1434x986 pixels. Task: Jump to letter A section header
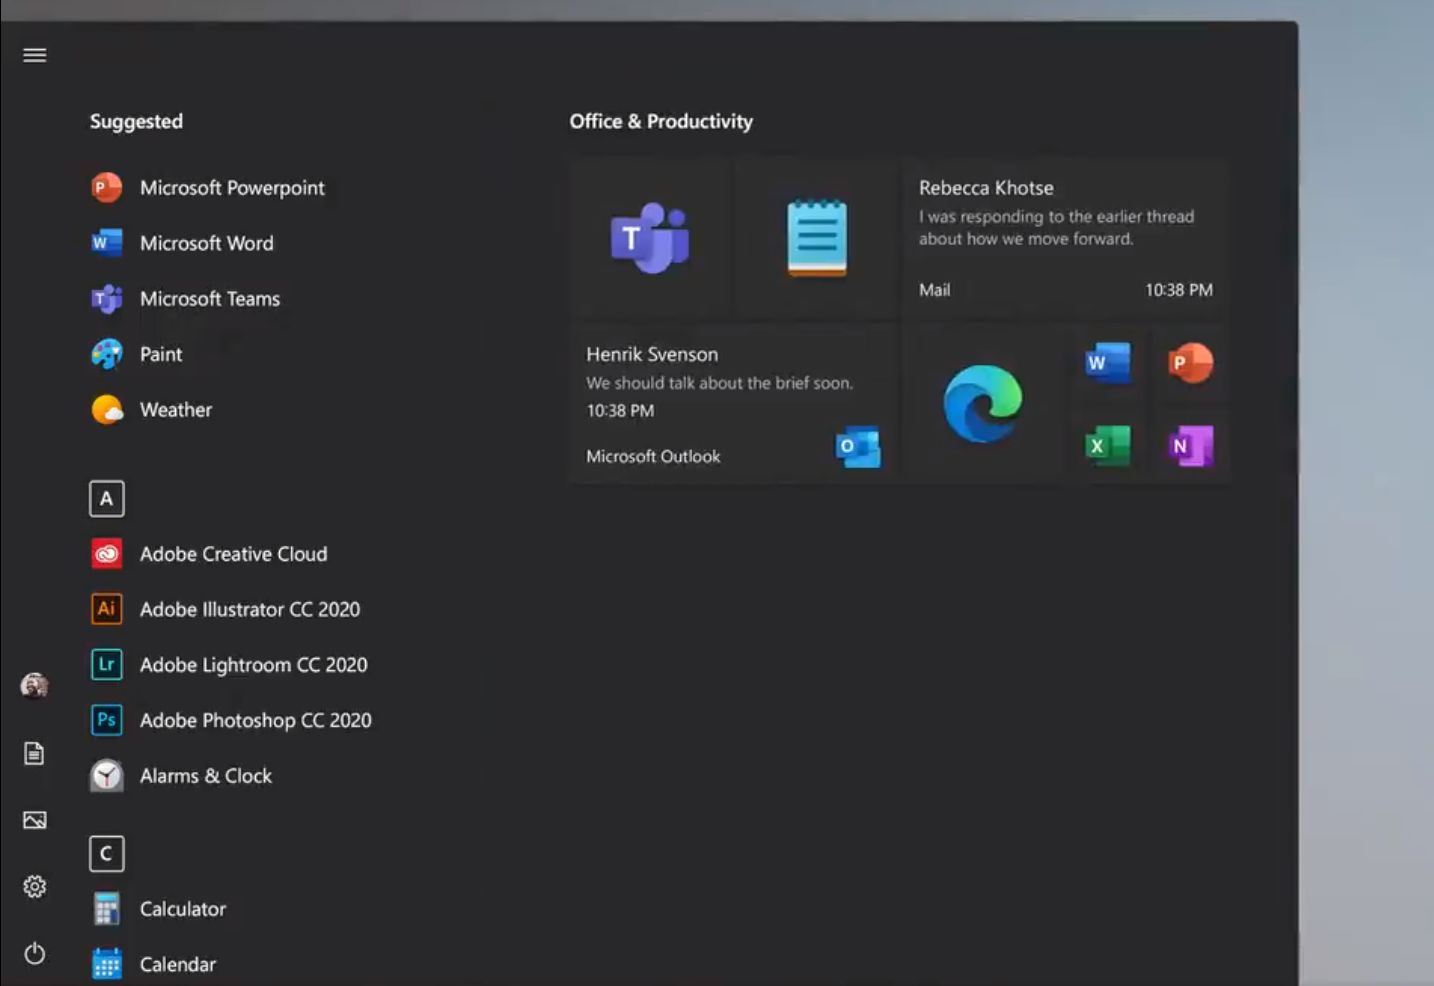pyautogui.click(x=107, y=498)
